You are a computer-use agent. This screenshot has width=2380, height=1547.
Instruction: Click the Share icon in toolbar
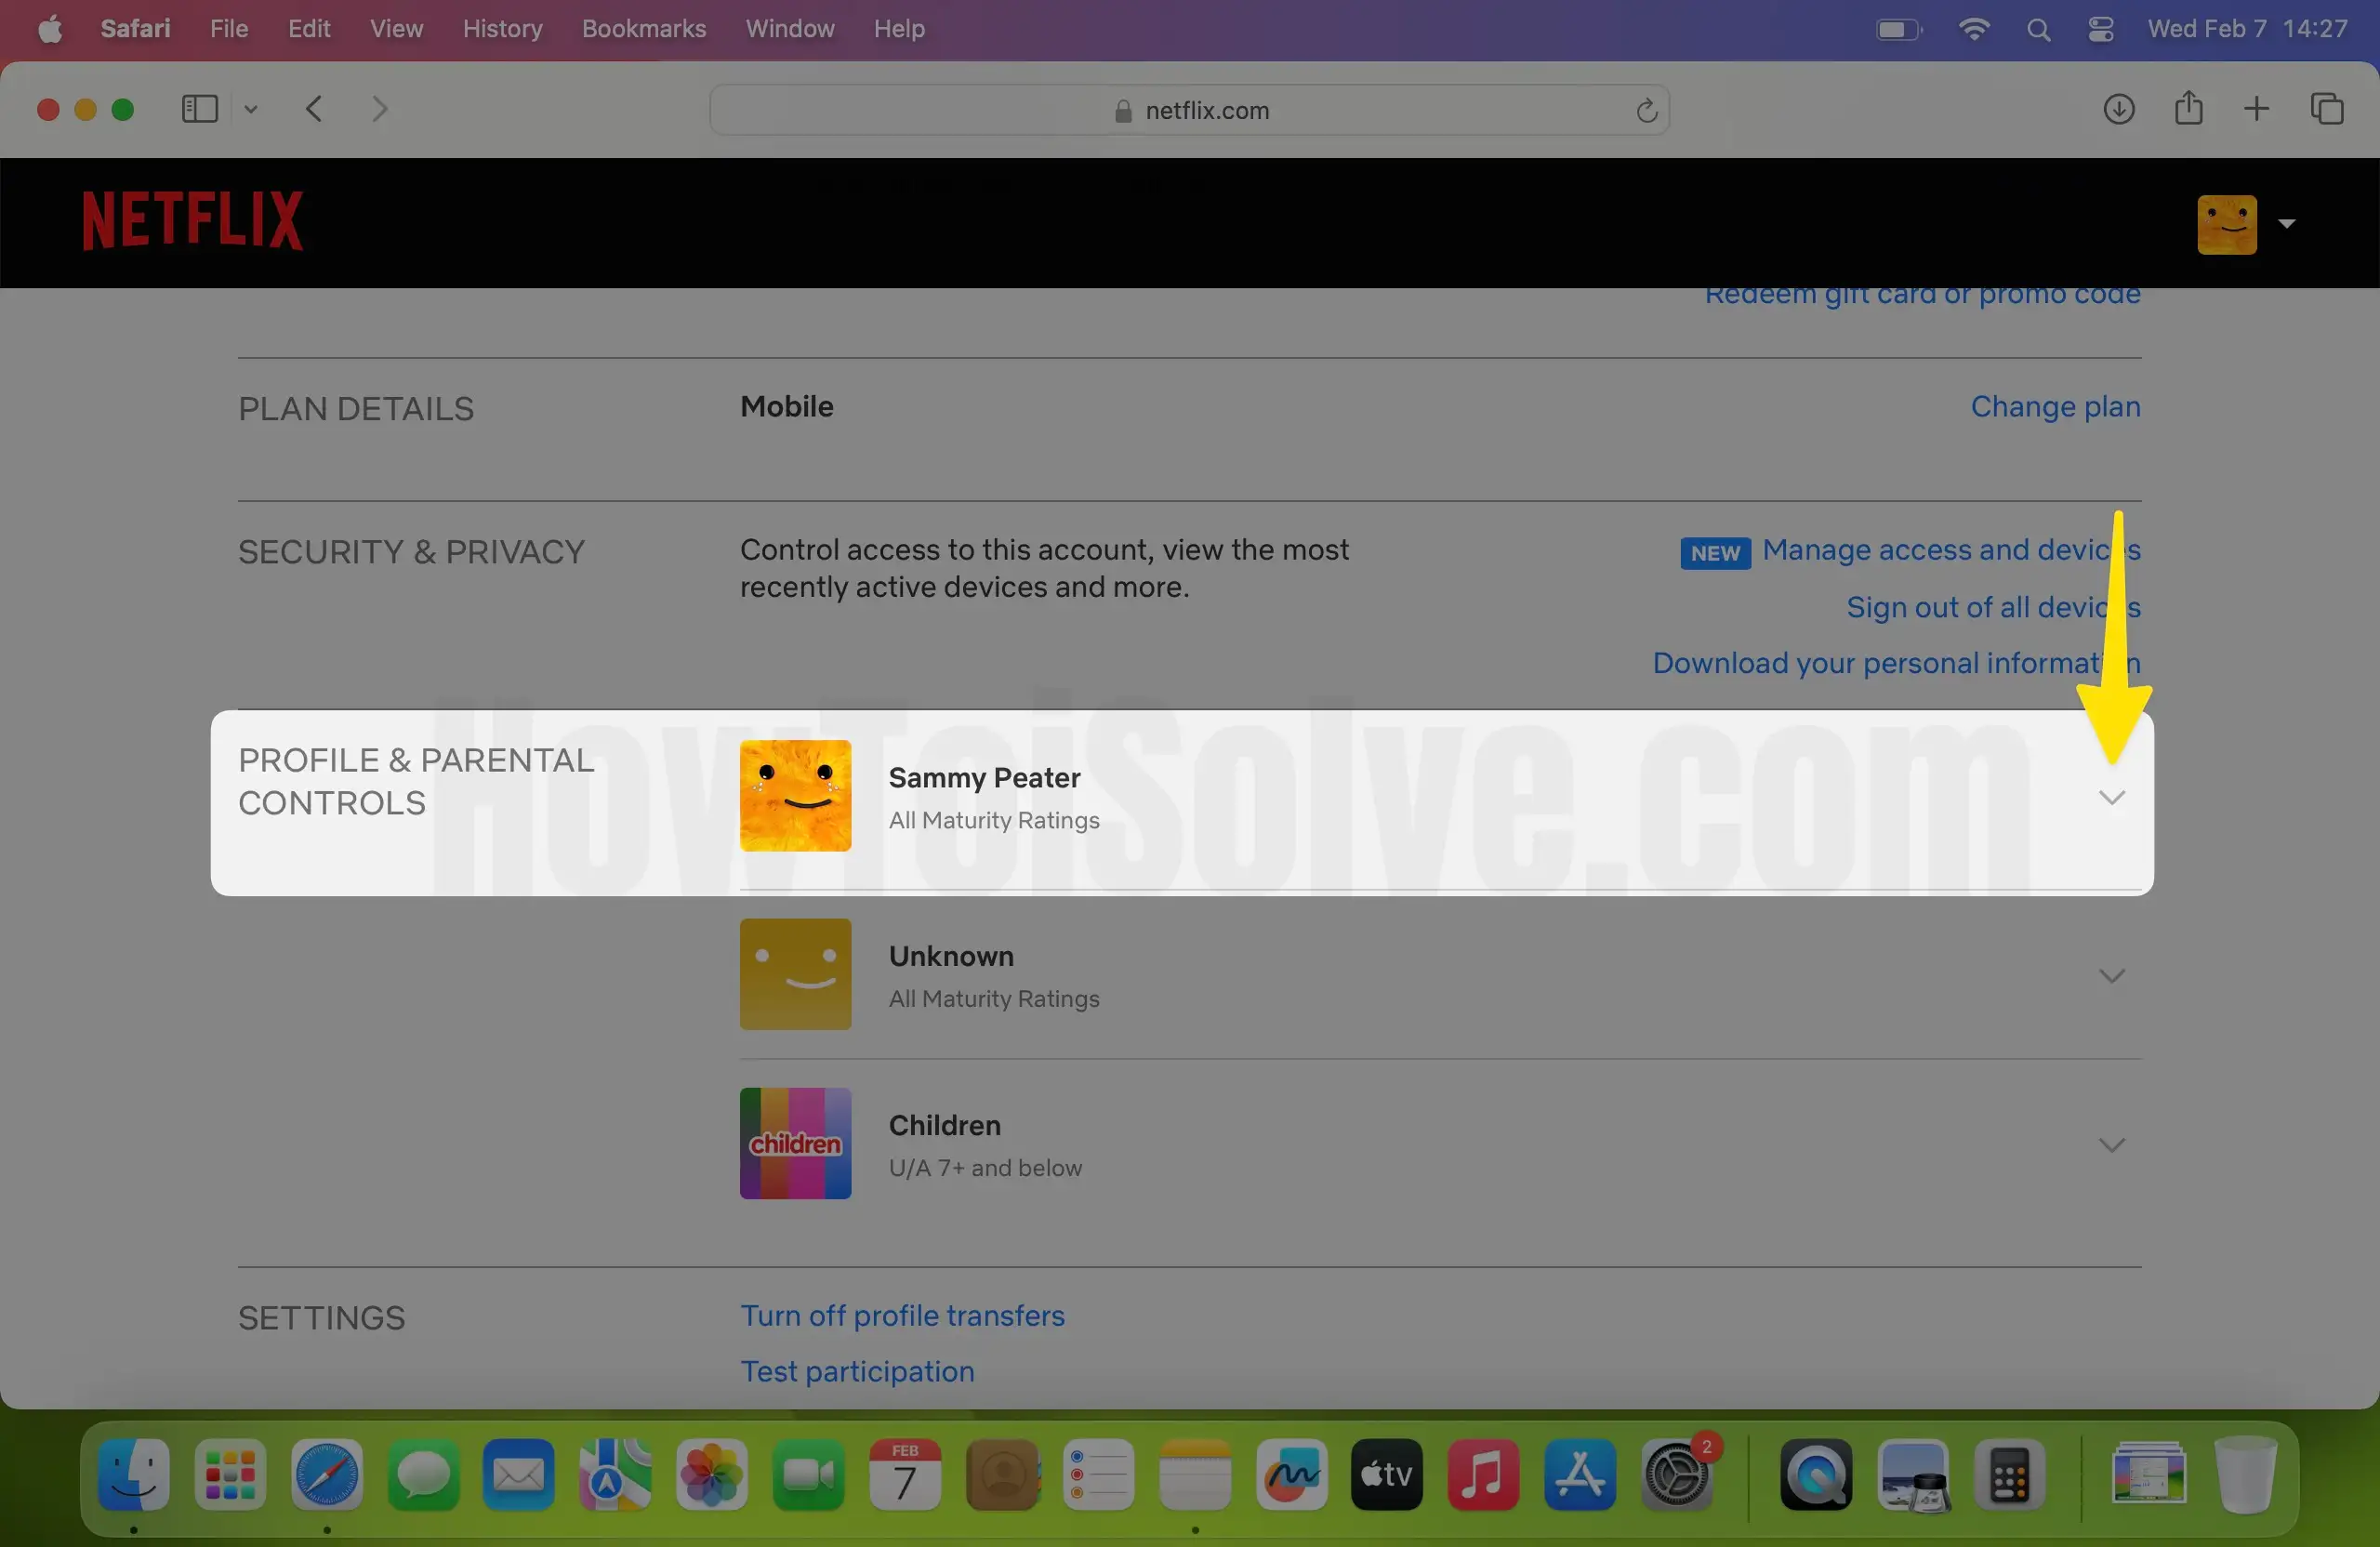point(2188,108)
